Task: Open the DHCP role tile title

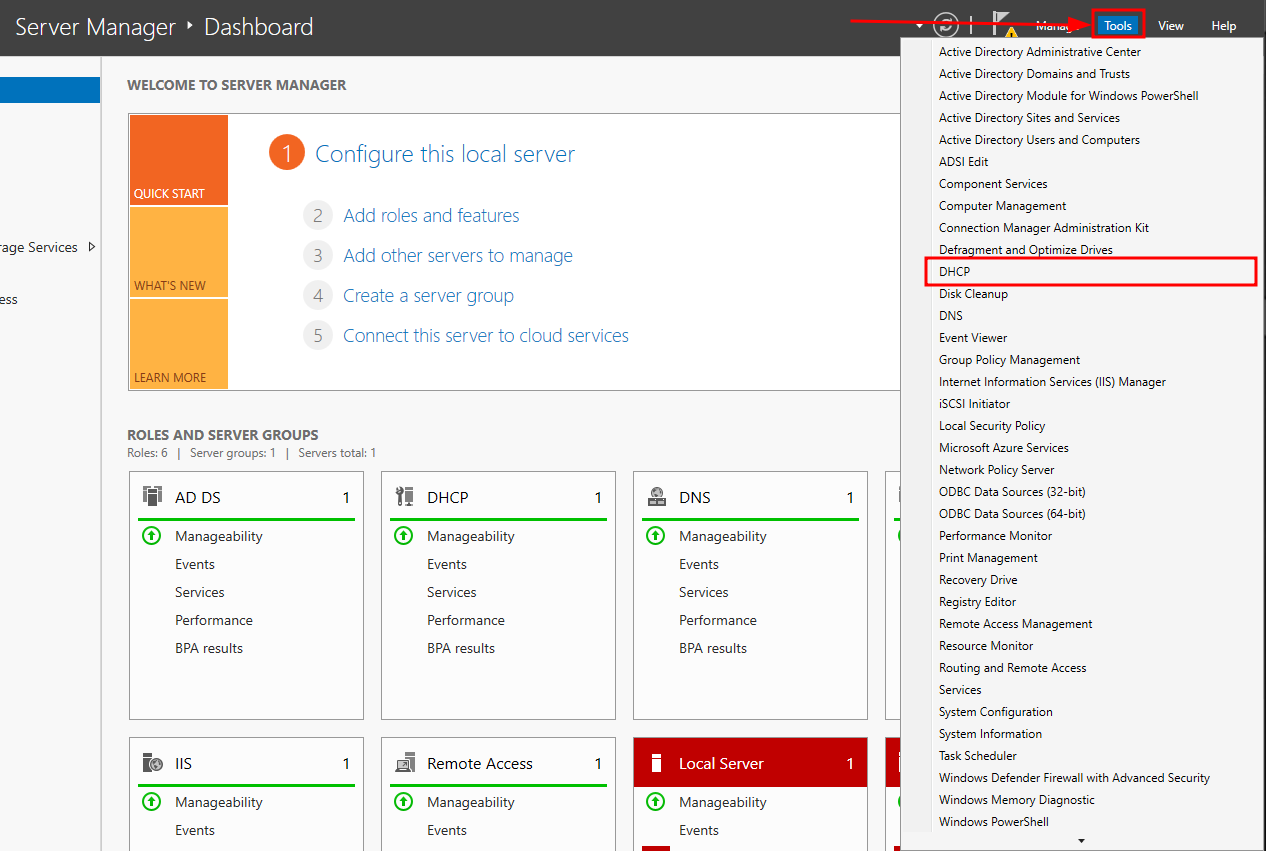Action: click(x=447, y=497)
